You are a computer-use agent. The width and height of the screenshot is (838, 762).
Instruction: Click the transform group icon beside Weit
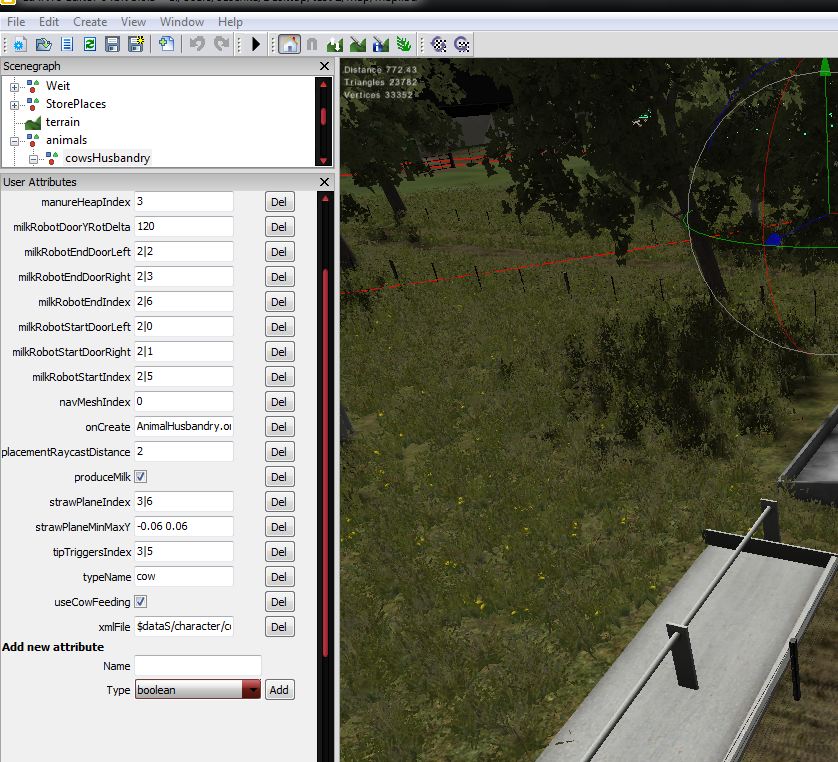33,85
